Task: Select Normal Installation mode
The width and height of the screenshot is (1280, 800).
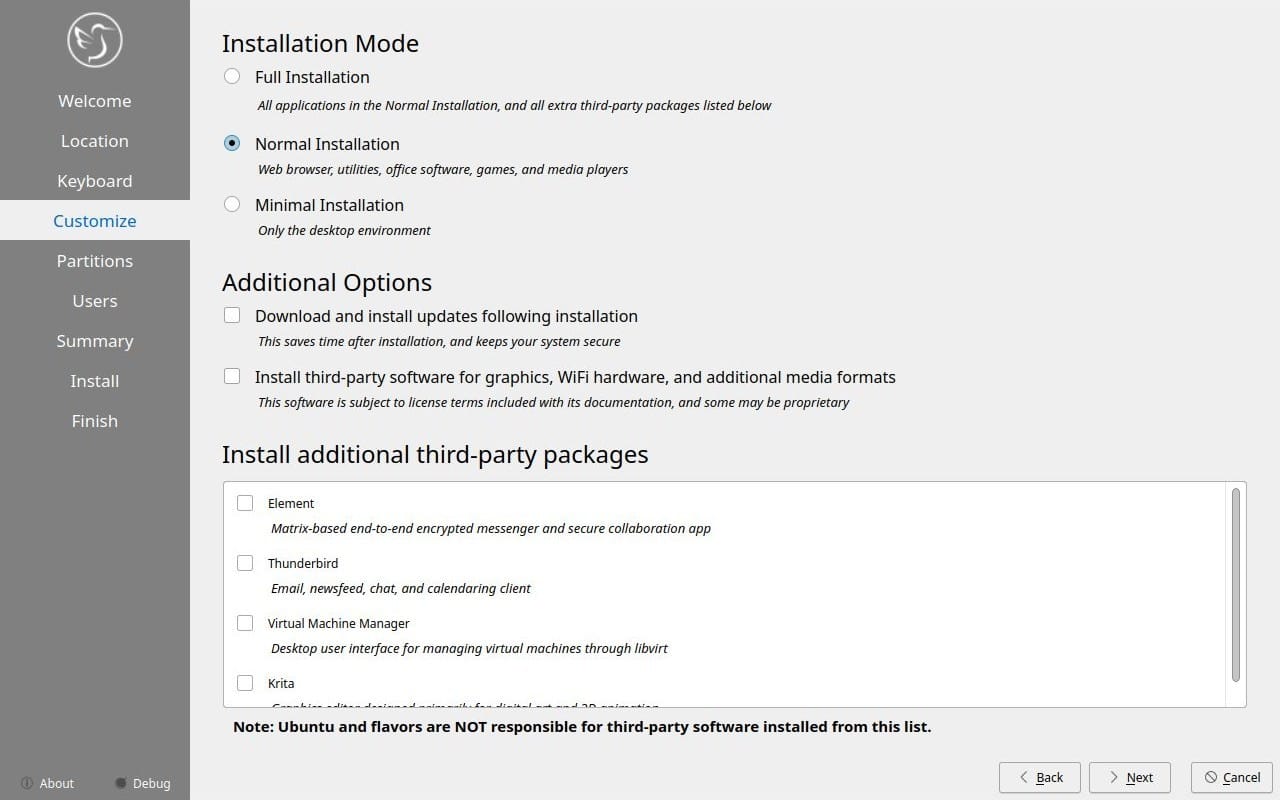Action: tap(232, 143)
